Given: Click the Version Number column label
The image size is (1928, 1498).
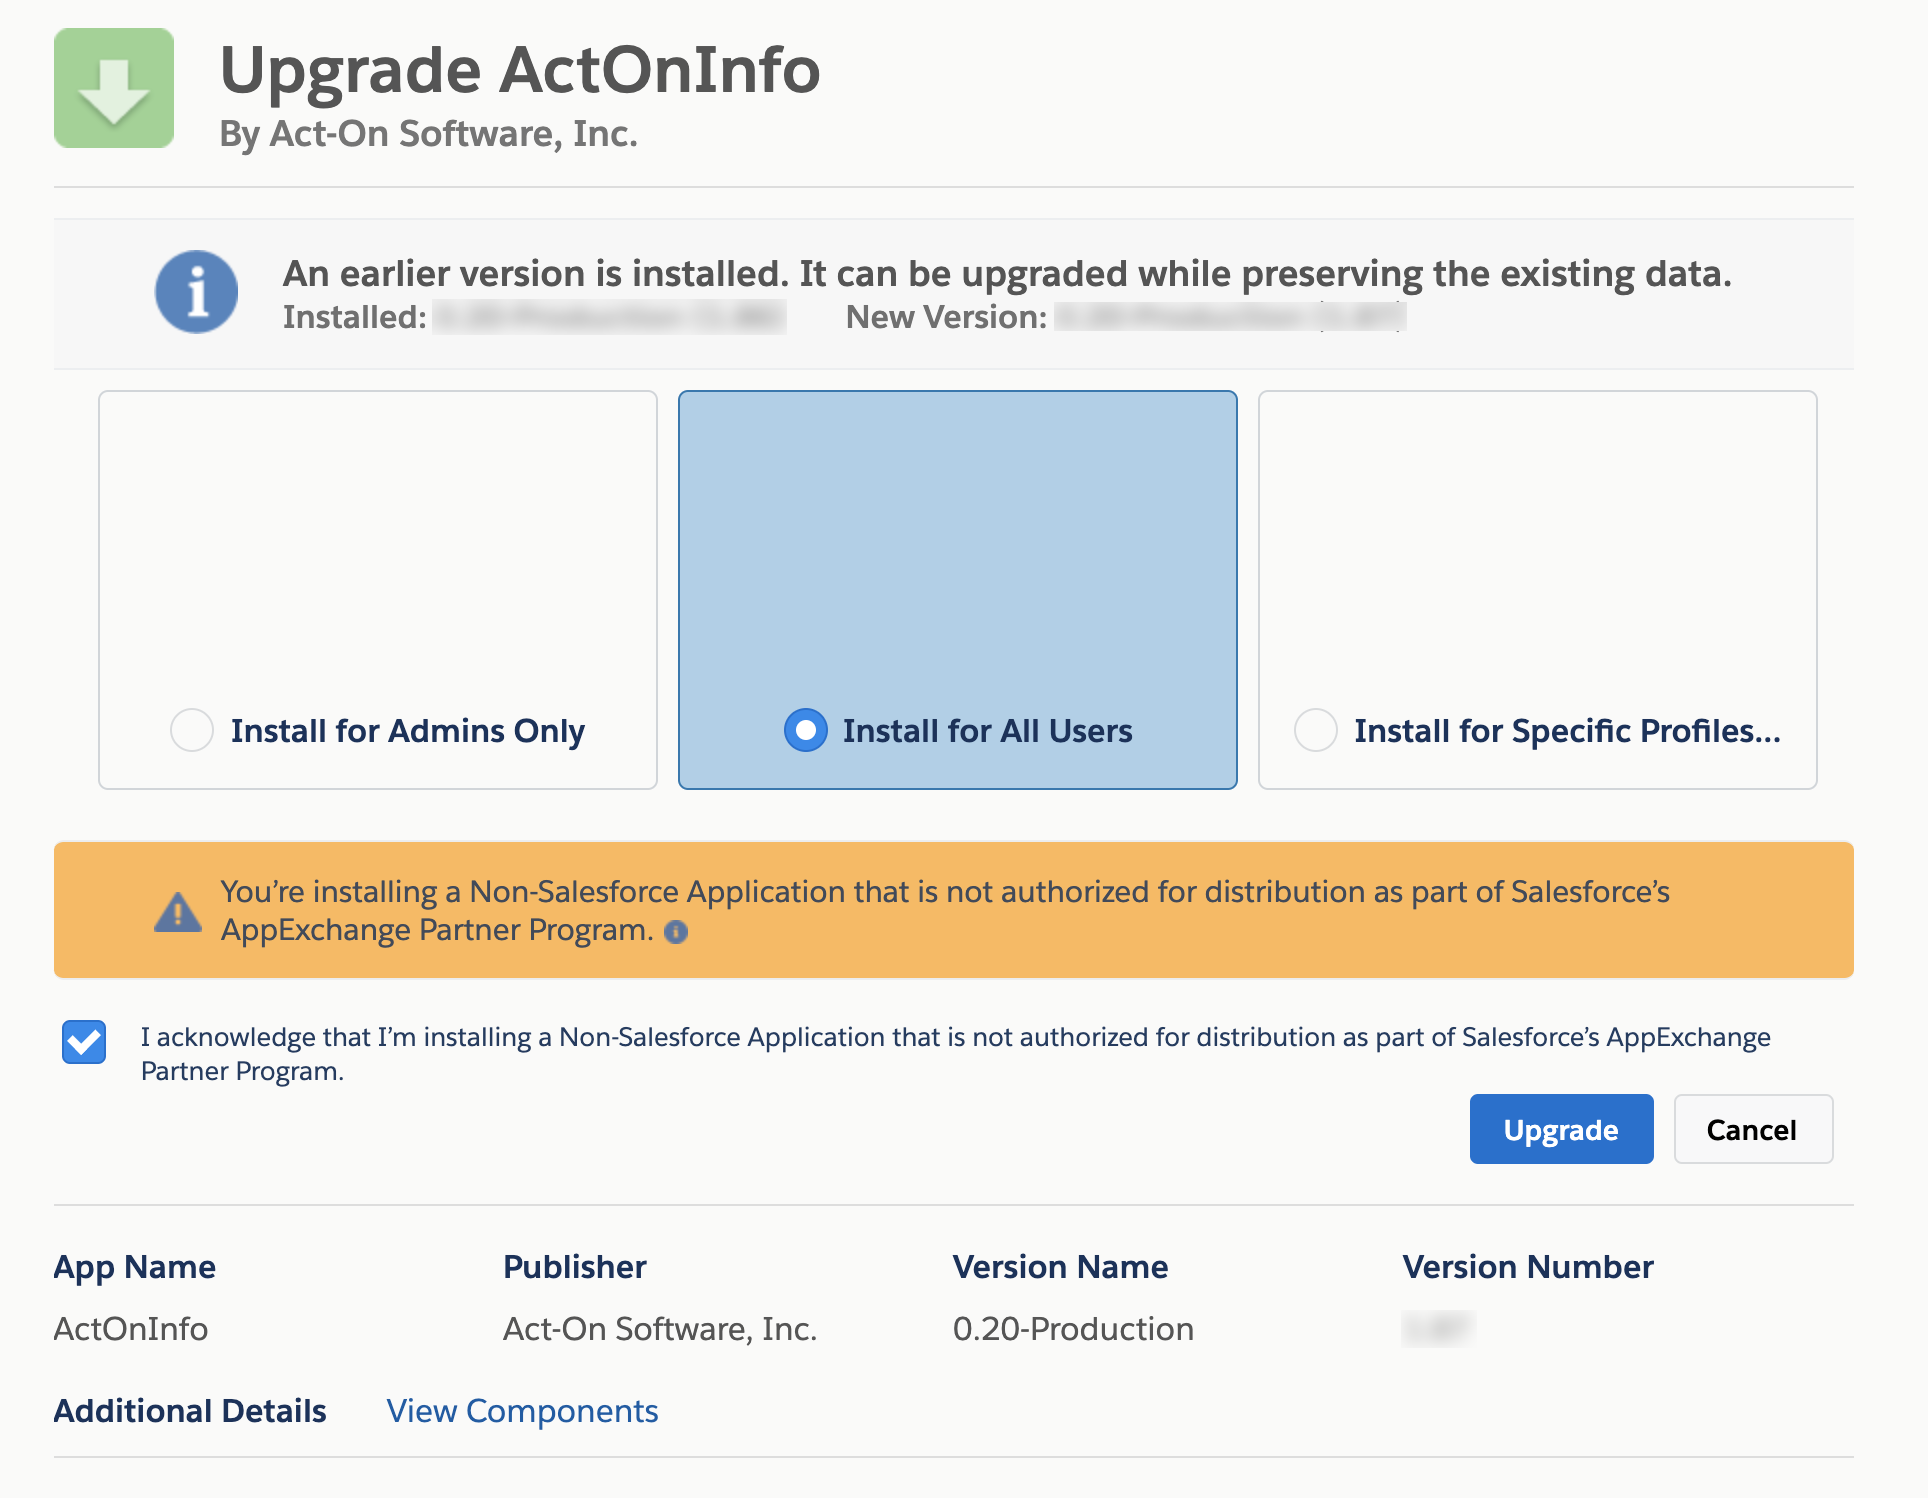Looking at the screenshot, I should click(1528, 1267).
